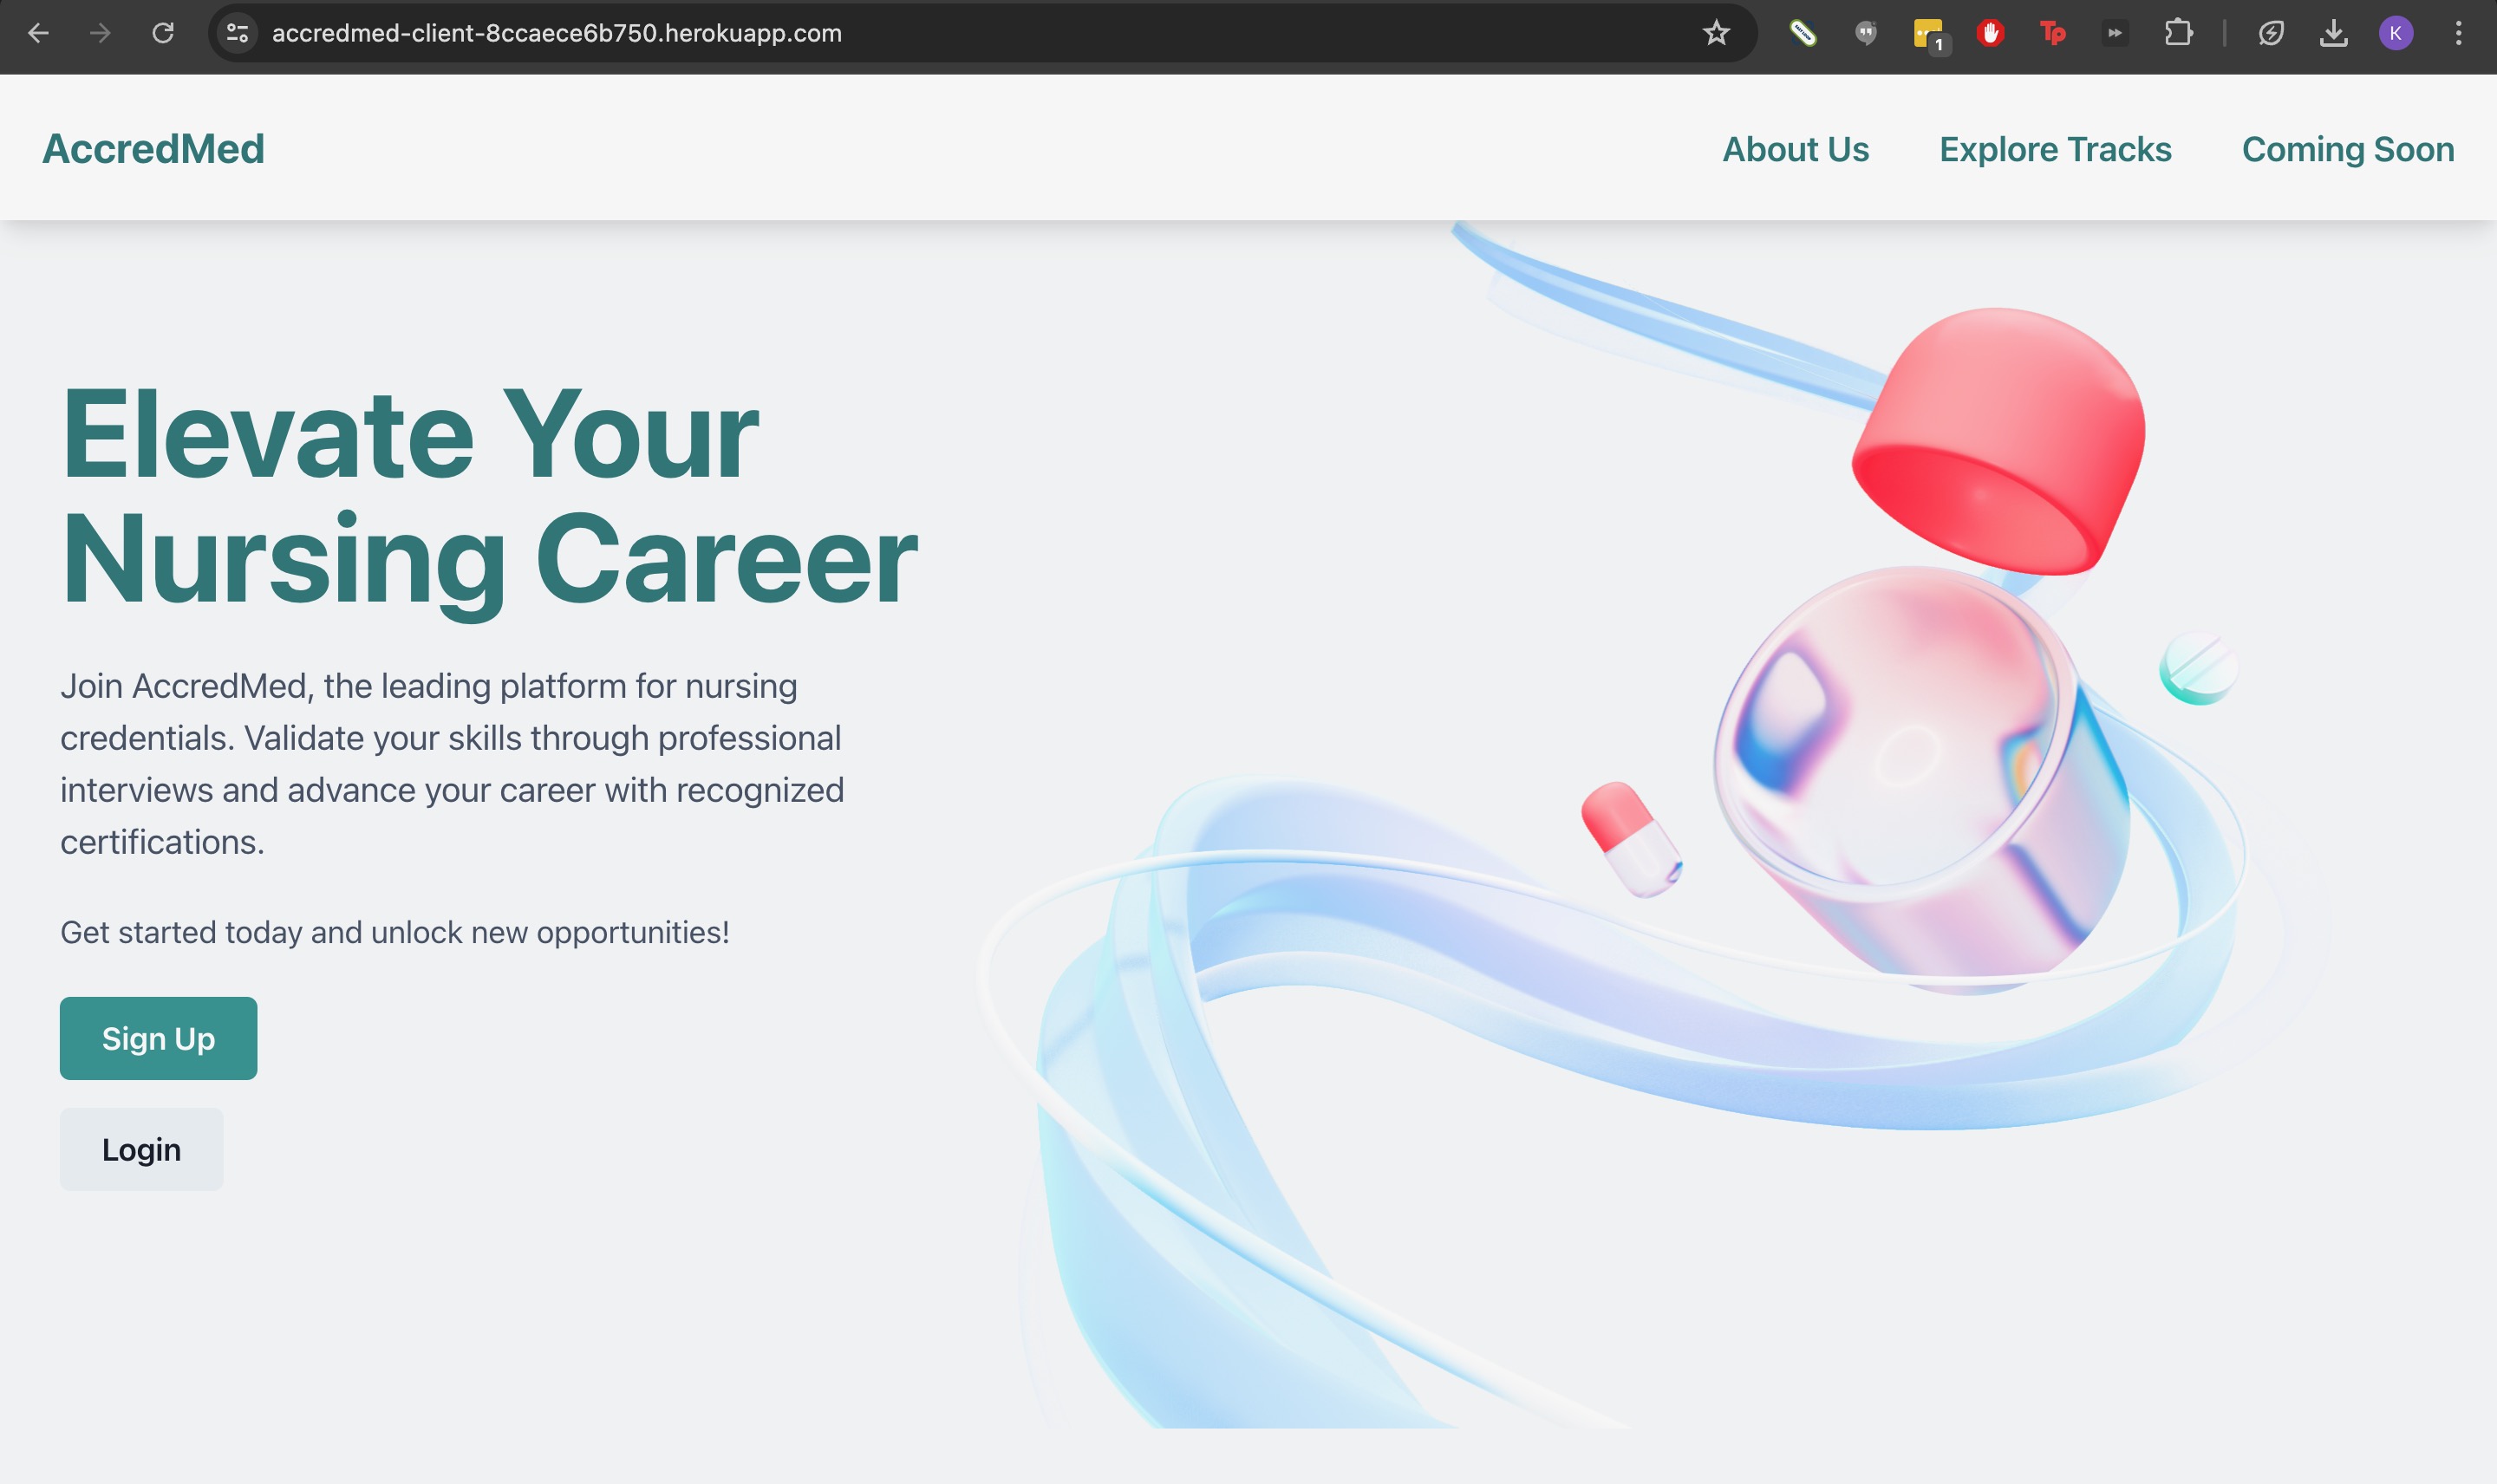Open the red stop-hand ad blocker extension
The image size is (2497, 1484).
pos(1990,33)
